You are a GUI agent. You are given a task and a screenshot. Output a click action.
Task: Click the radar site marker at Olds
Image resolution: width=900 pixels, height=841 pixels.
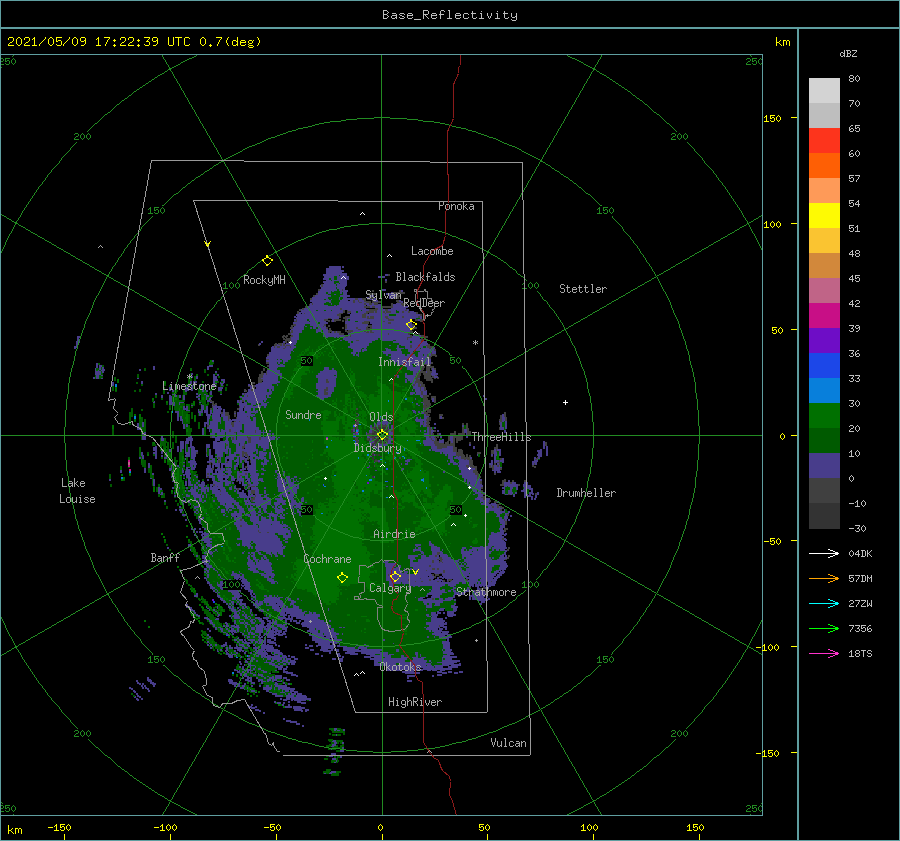pyautogui.click(x=382, y=435)
